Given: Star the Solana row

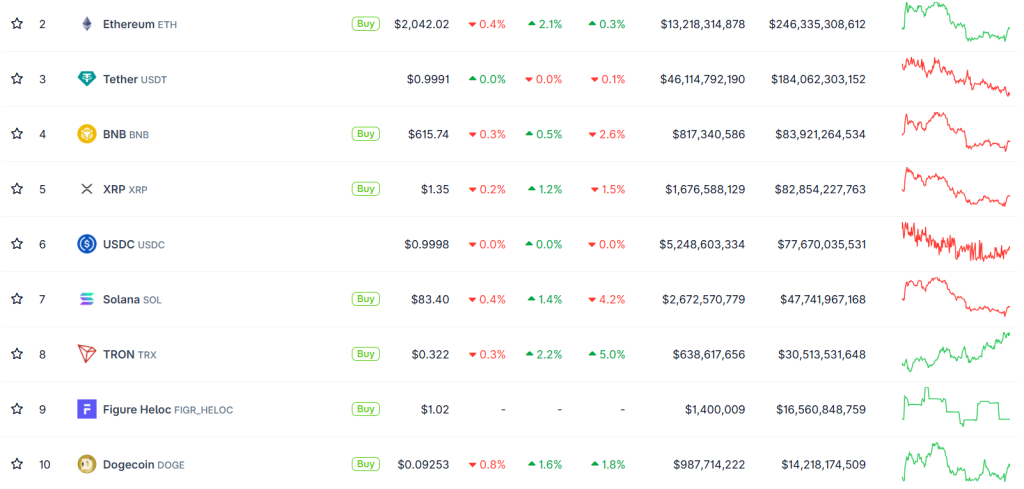Looking at the screenshot, I should click(x=17, y=299).
